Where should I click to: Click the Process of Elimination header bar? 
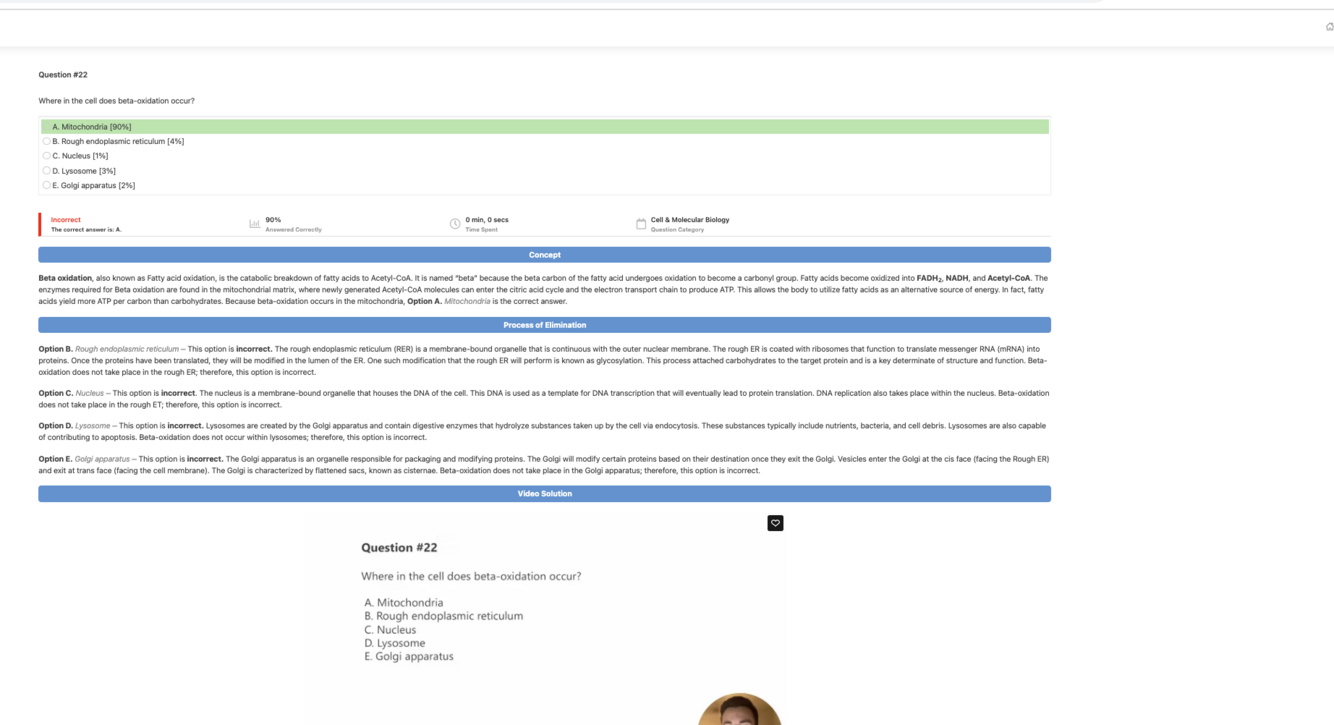click(x=544, y=325)
